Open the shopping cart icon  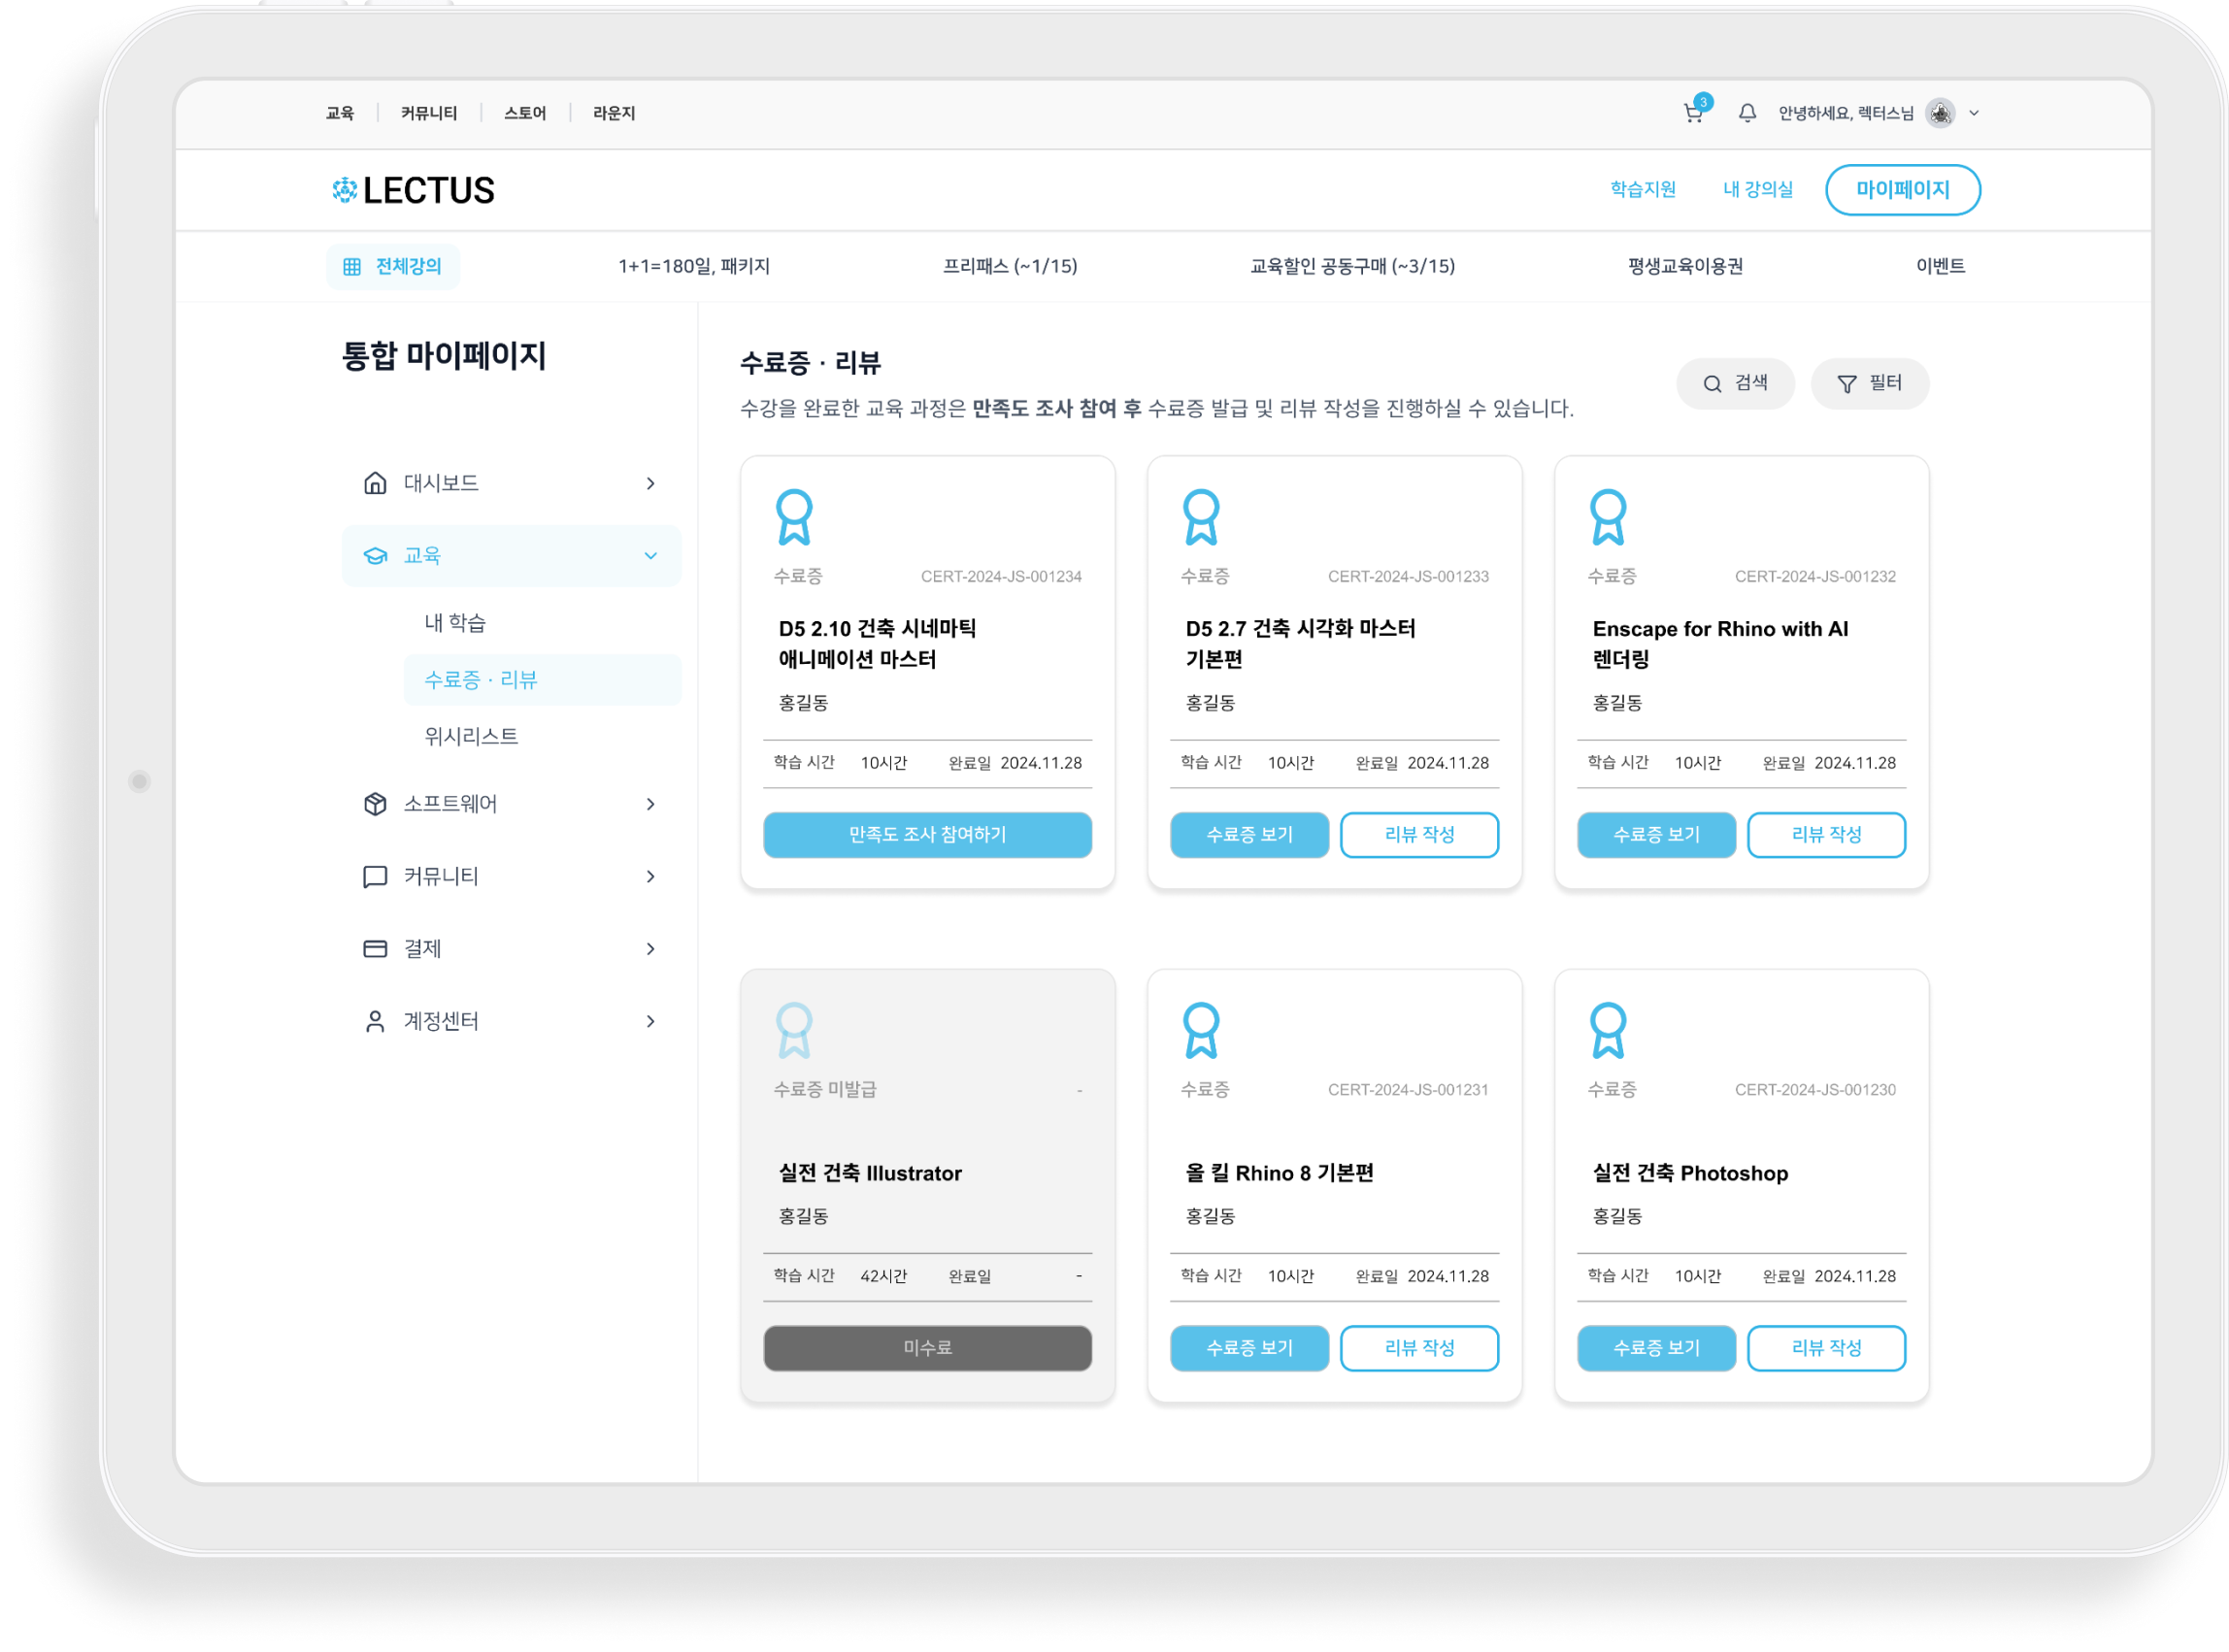(1692, 114)
